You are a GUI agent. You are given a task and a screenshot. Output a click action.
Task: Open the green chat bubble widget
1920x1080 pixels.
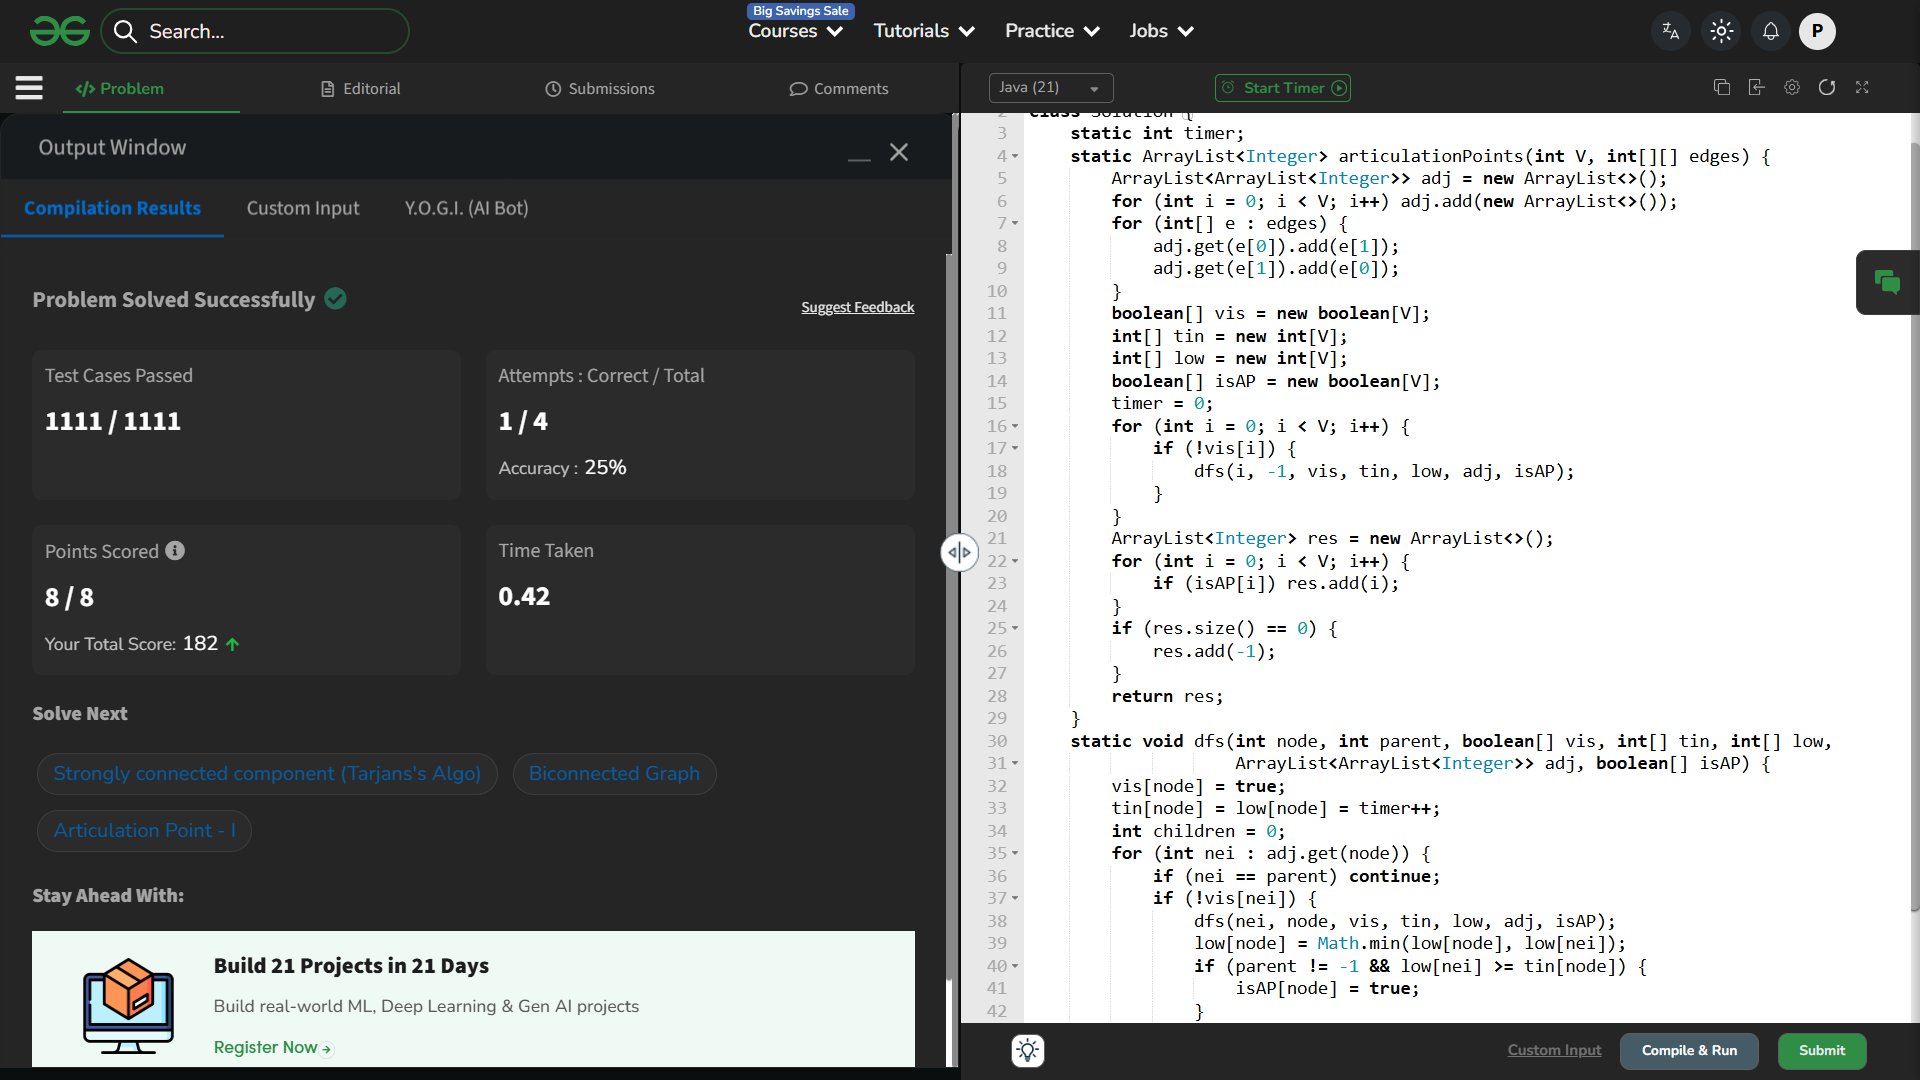coord(1887,283)
